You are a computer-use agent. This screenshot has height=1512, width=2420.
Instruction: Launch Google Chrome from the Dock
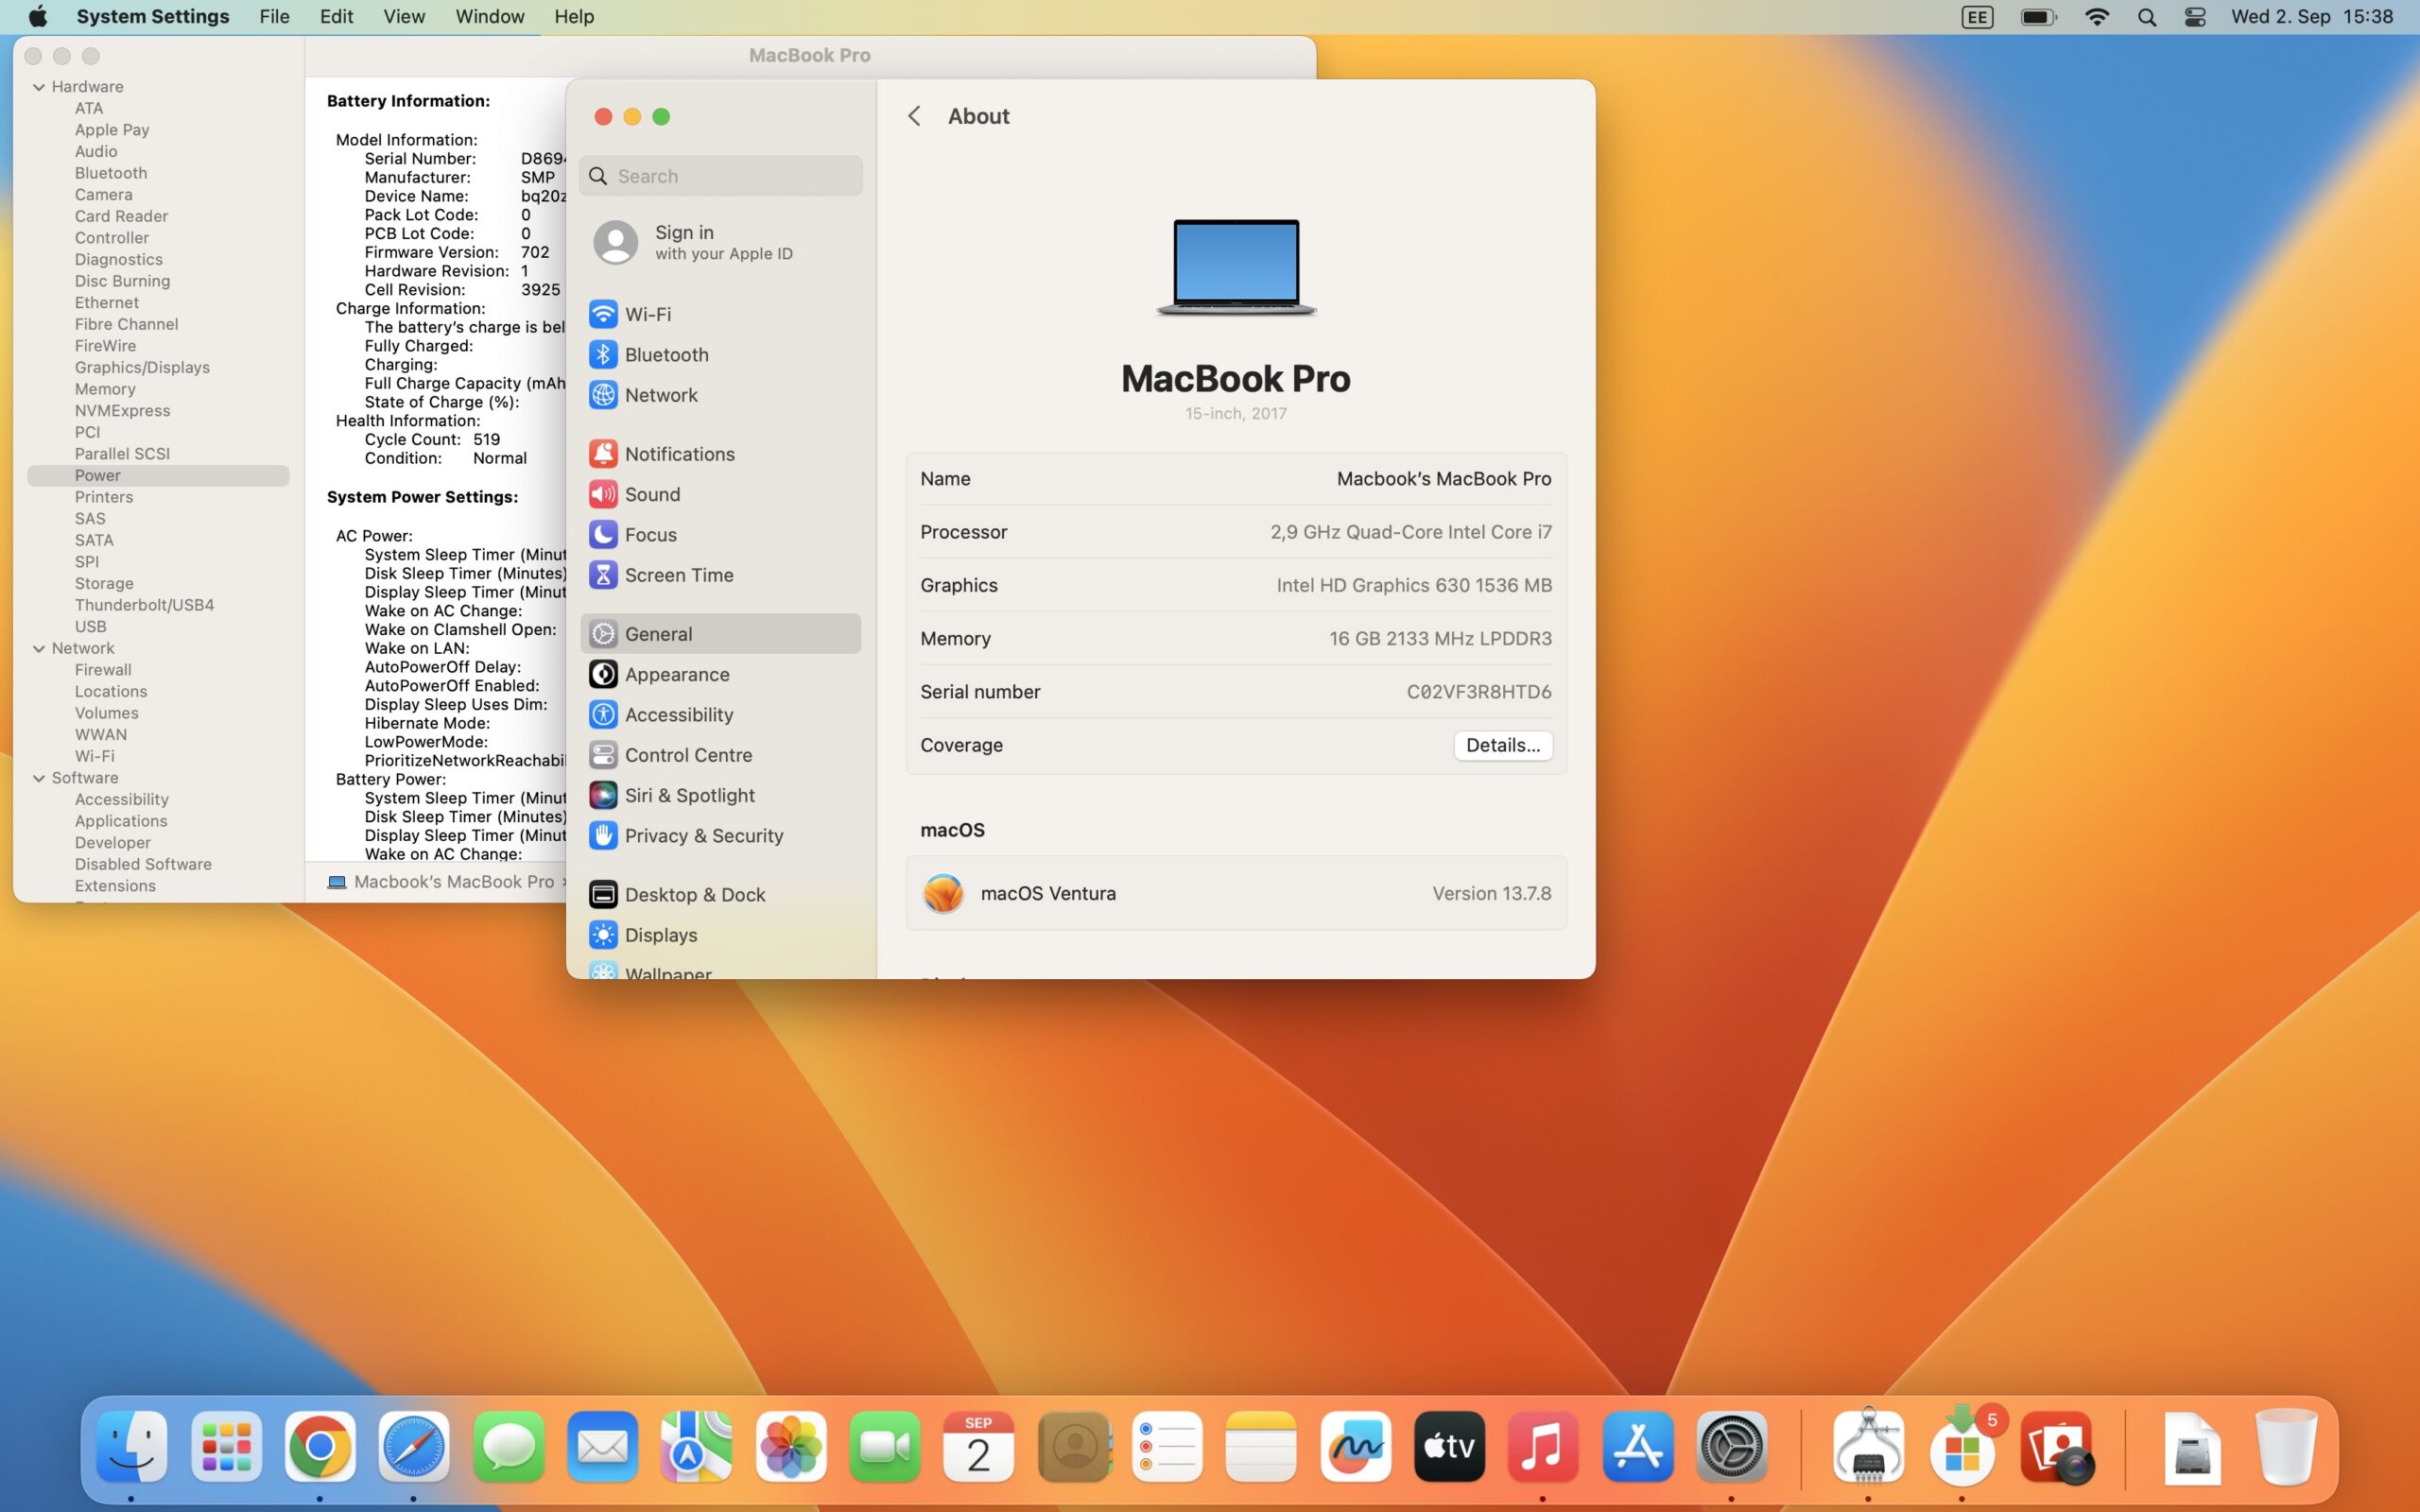tap(320, 1446)
